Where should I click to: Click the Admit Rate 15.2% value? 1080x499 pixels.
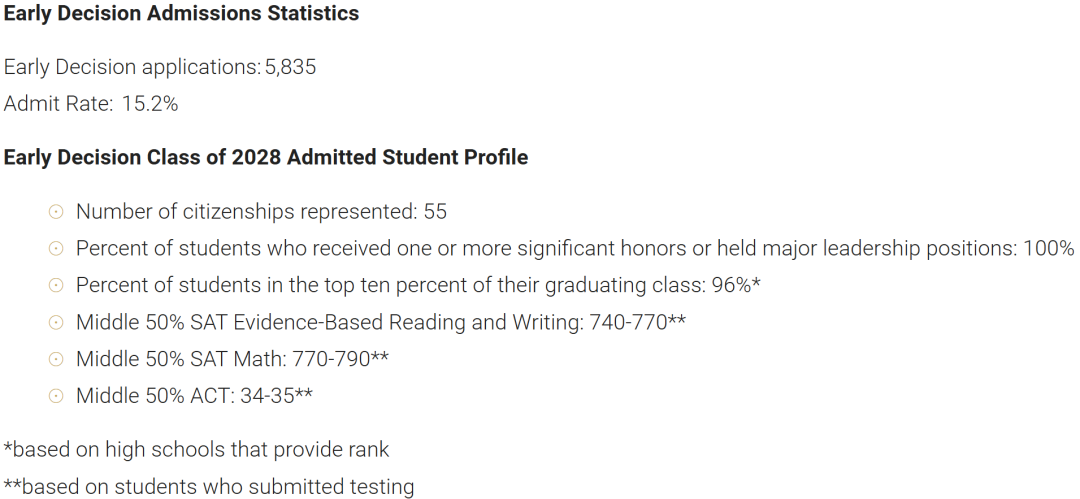pyautogui.click(x=149, y=104)
